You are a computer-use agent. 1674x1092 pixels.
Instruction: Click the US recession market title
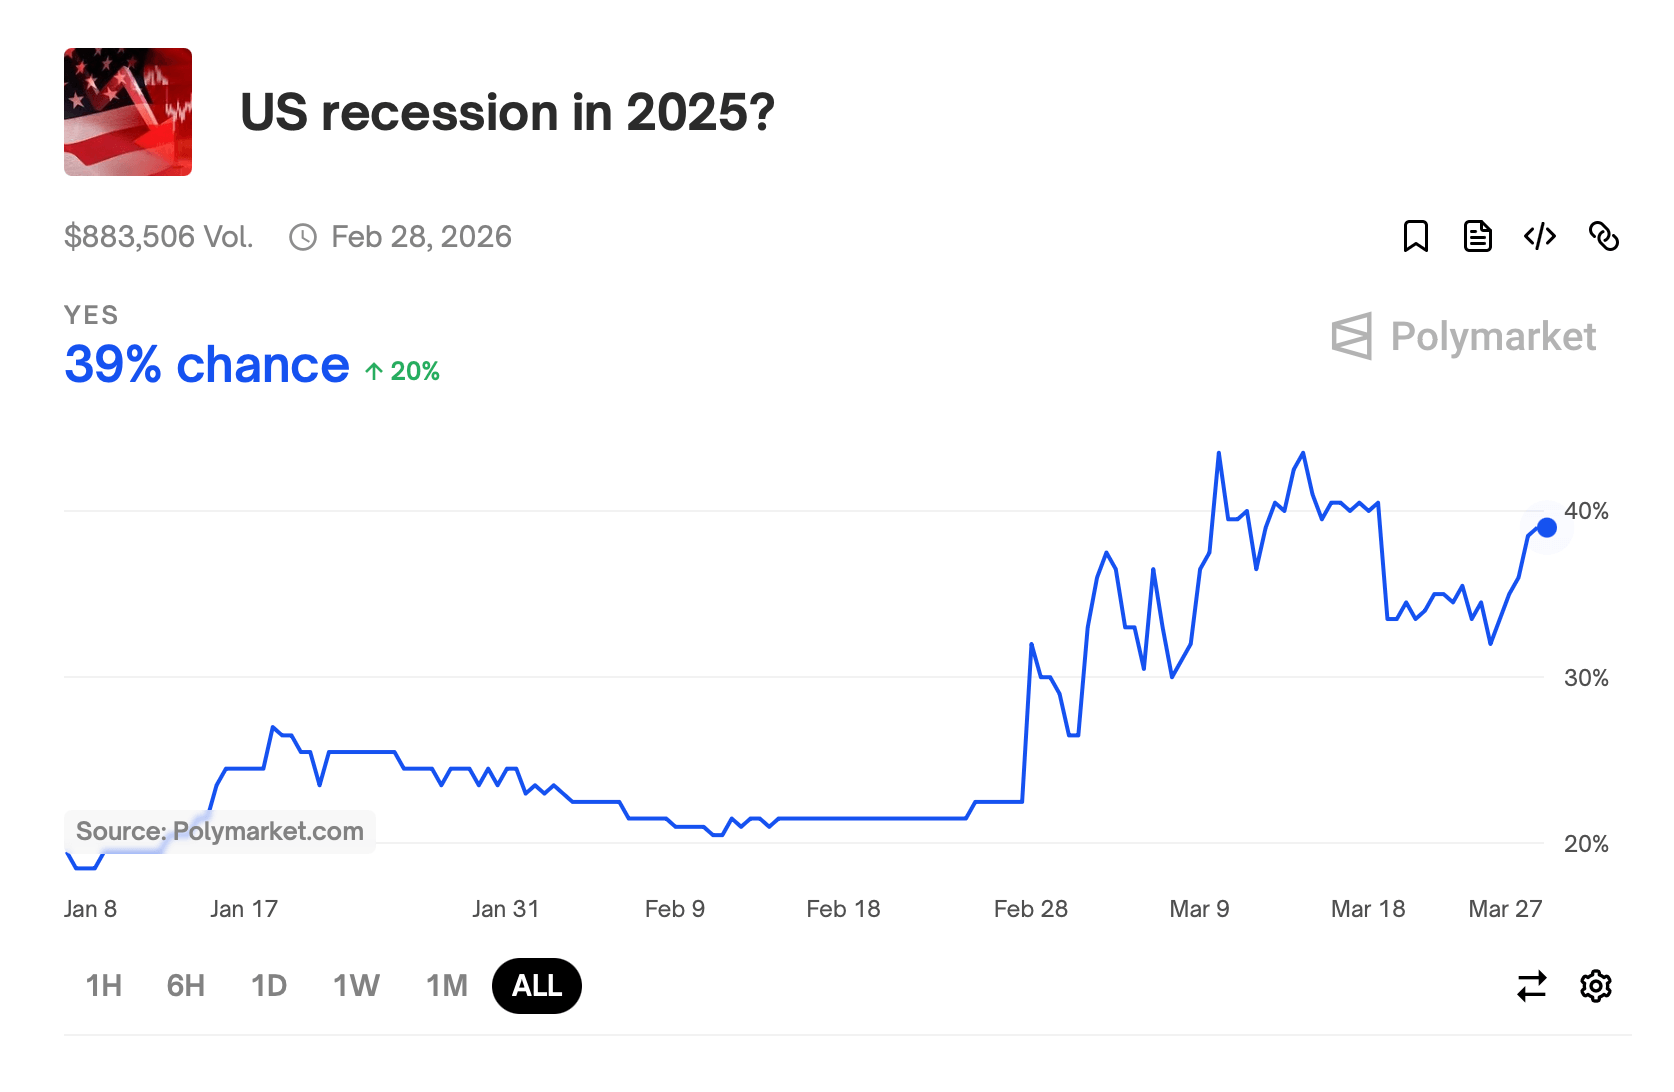508,112
